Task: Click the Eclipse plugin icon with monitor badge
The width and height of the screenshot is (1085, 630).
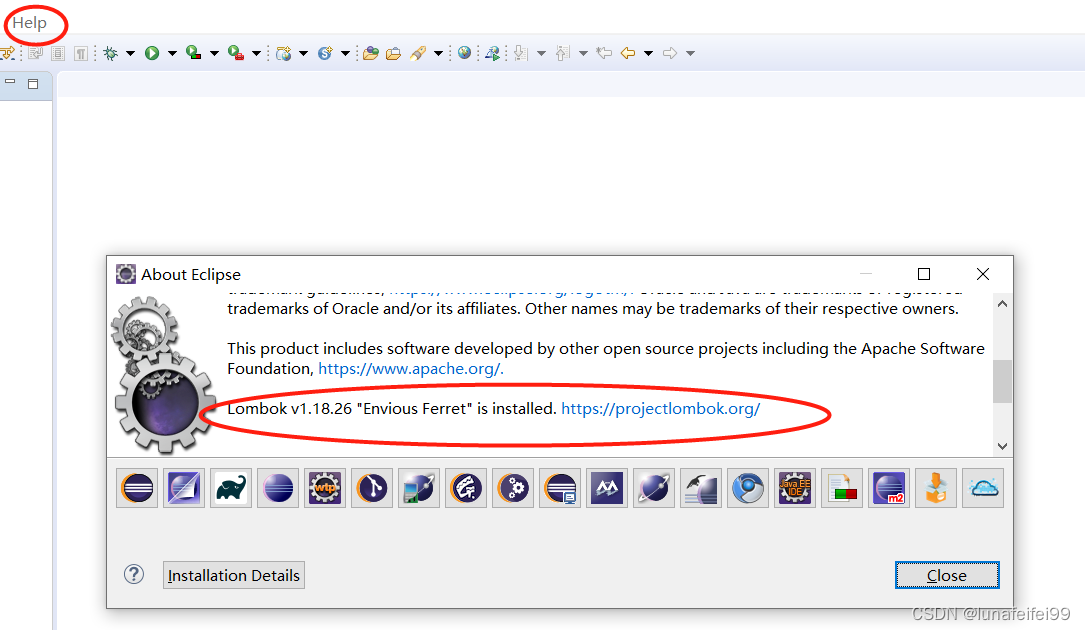Action: tap(560, 488)
